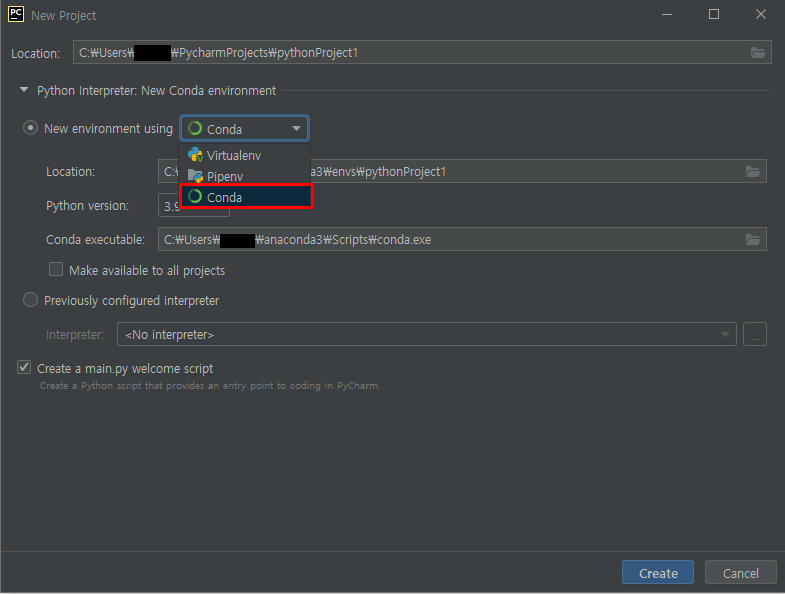Click the Python Interpreter: New Conda environment heading
Image resolution: width=785 pixels, height=594 pixels.
point(156,91)
